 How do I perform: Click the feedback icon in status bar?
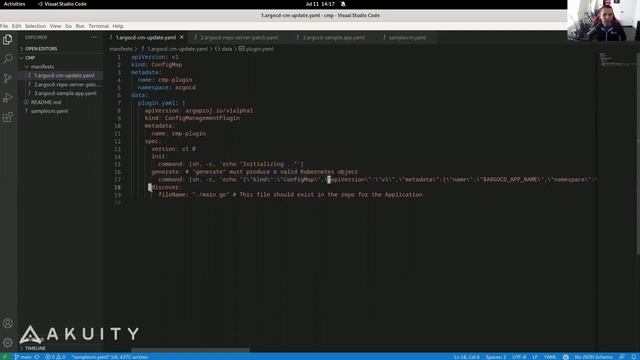[621, 357]
